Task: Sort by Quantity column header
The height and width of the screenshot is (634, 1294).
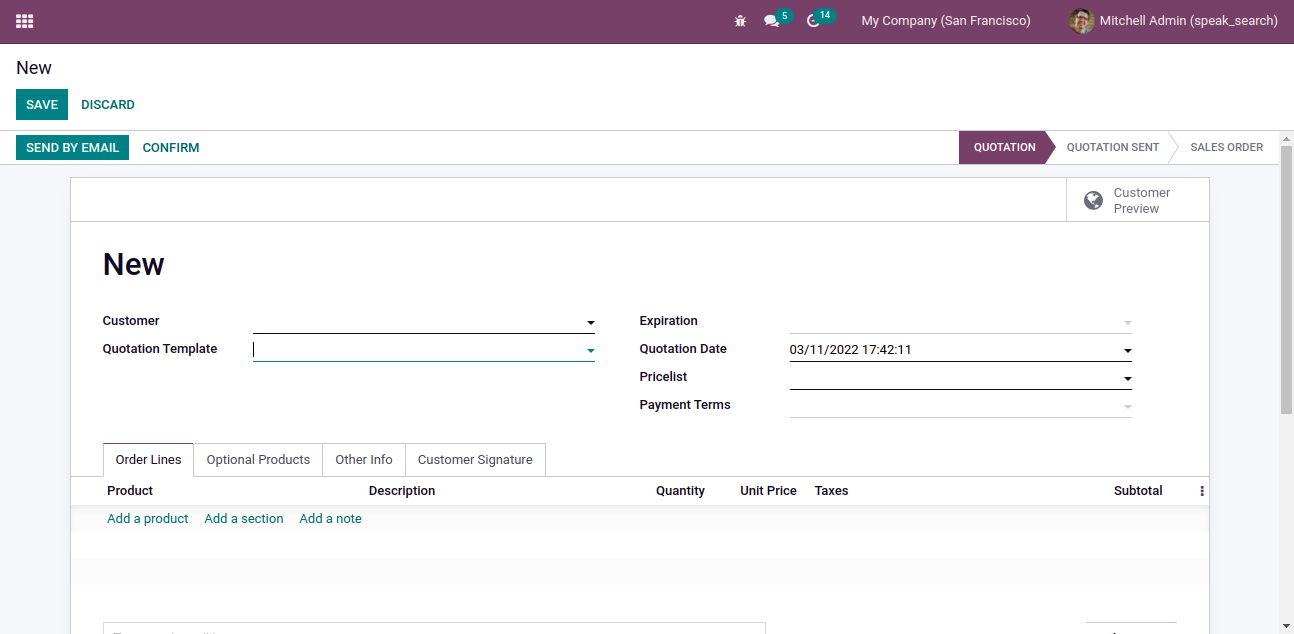Action: click(680, 491)
